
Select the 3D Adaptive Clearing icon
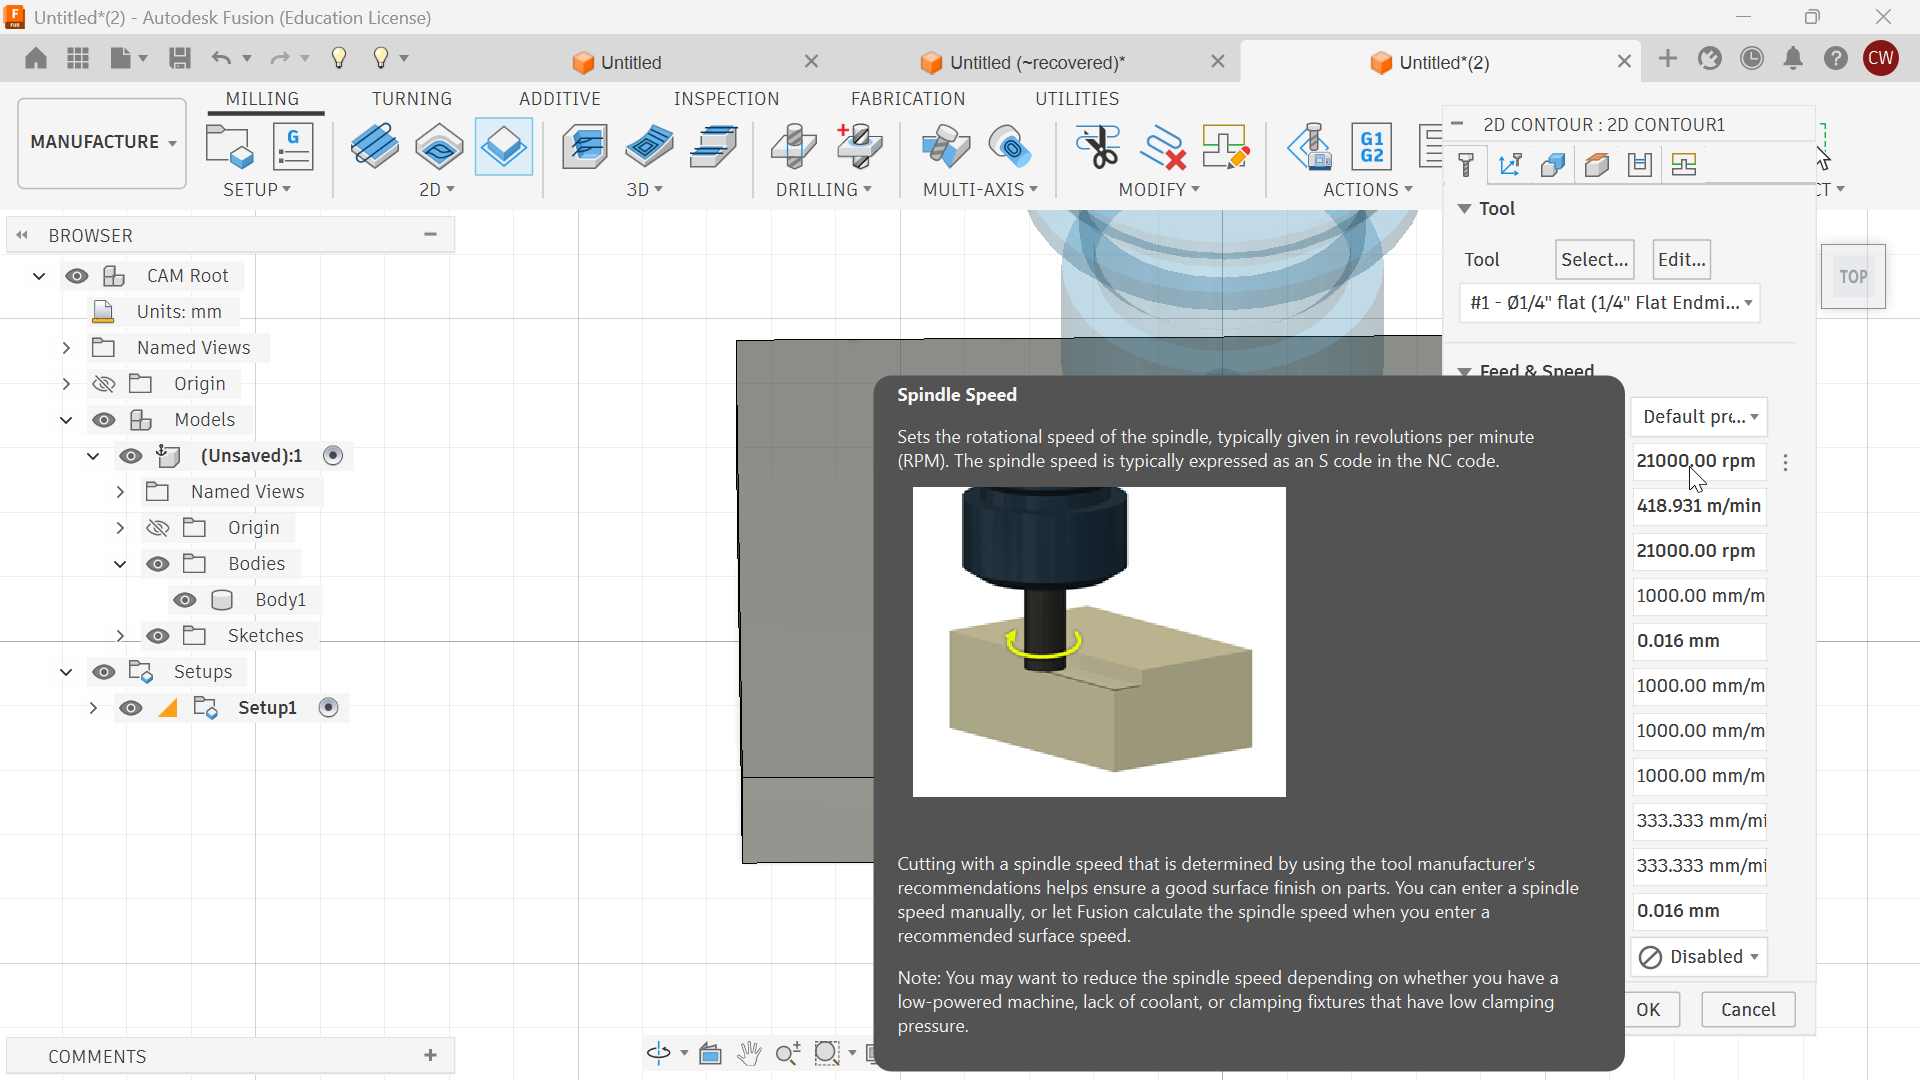click(x=586, y=147)
